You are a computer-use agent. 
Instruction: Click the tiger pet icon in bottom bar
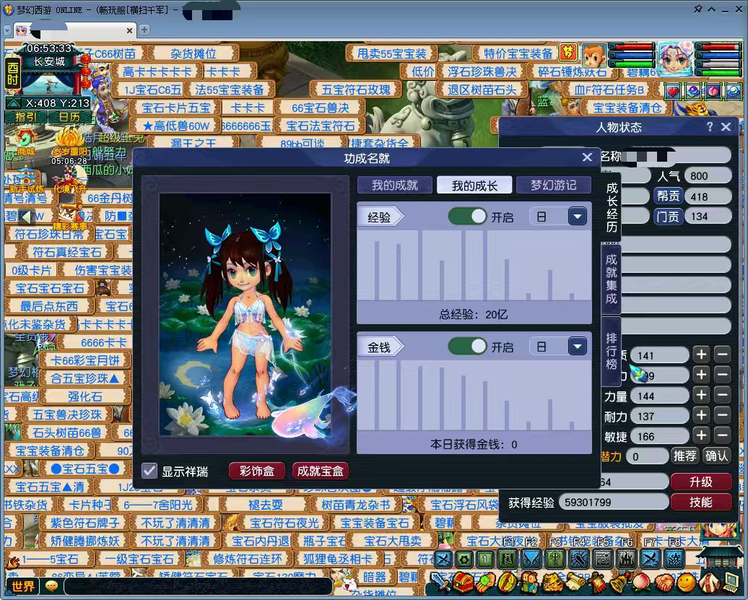tap(553, 582)
